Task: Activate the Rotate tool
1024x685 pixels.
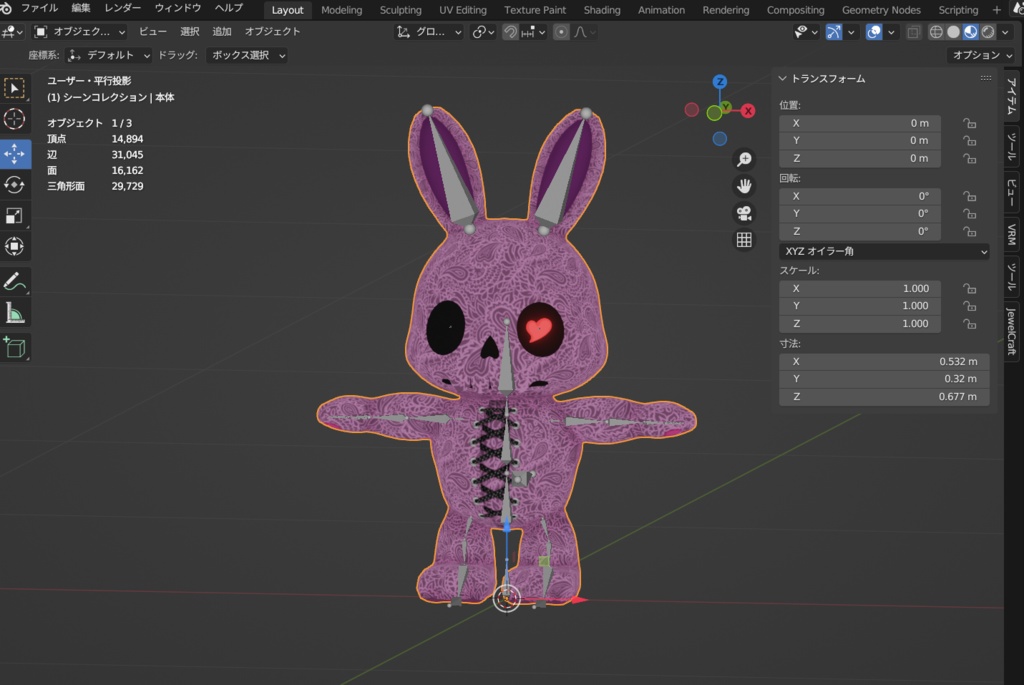Action: pos(15,185)
